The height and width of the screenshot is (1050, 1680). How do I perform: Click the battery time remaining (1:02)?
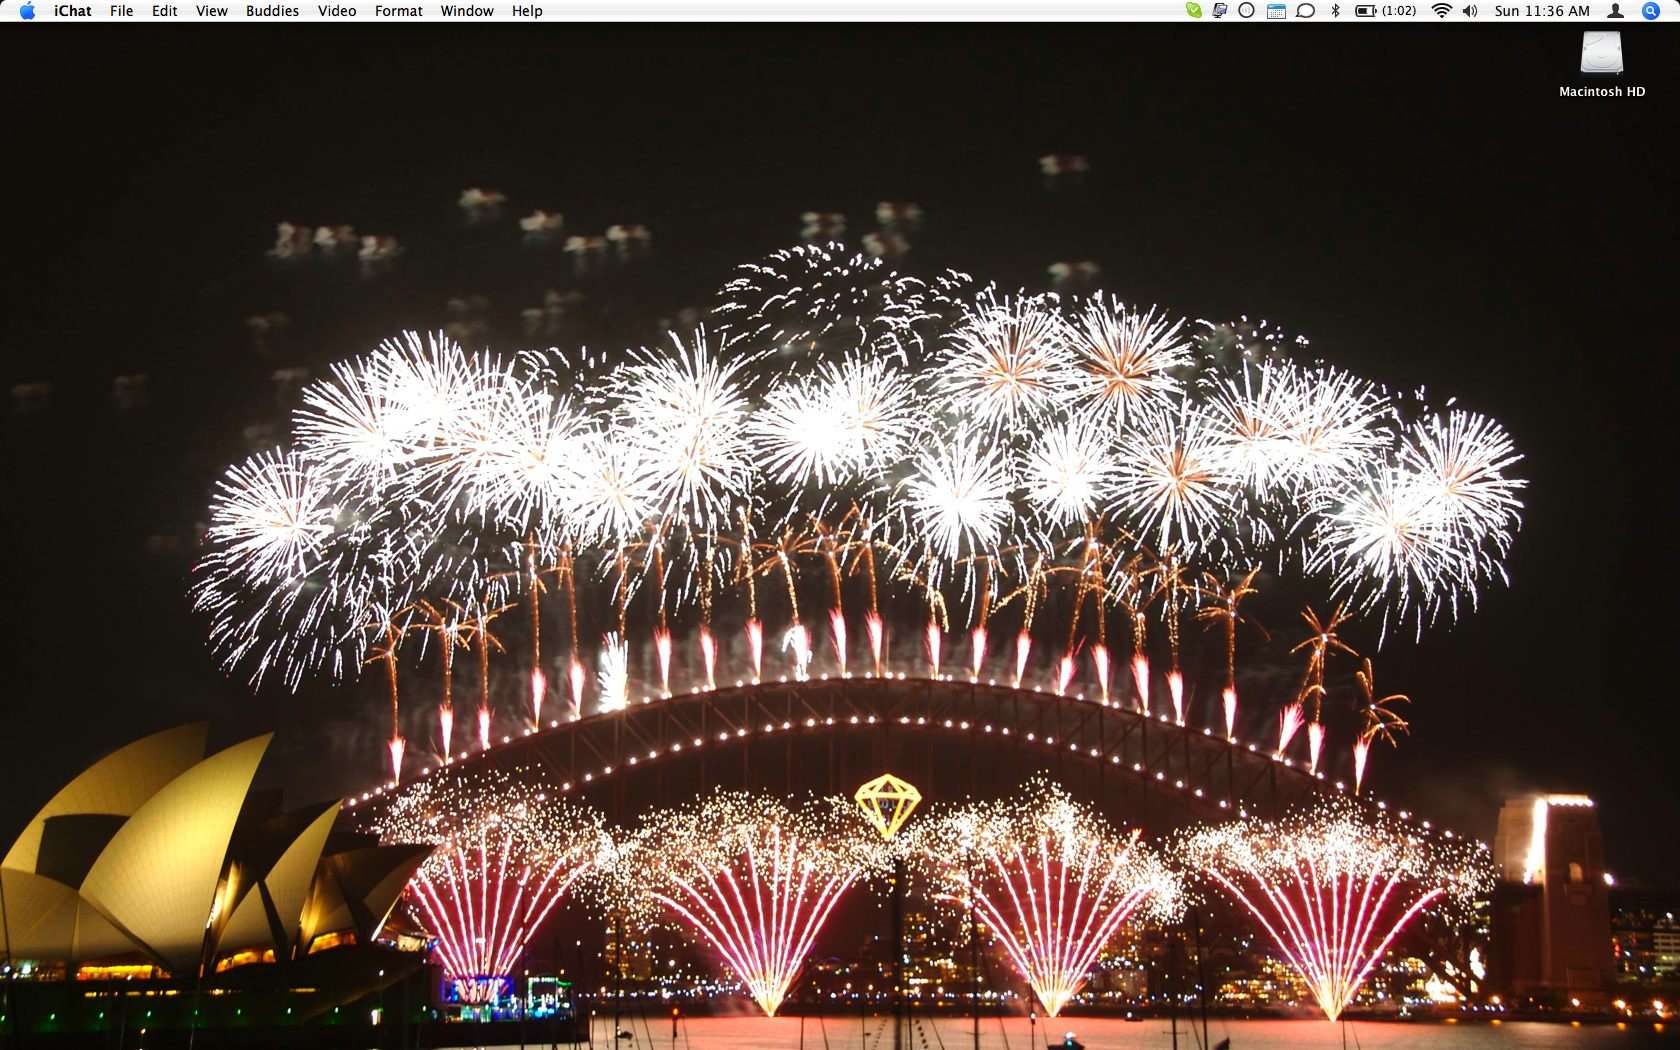click(1399, 11)
